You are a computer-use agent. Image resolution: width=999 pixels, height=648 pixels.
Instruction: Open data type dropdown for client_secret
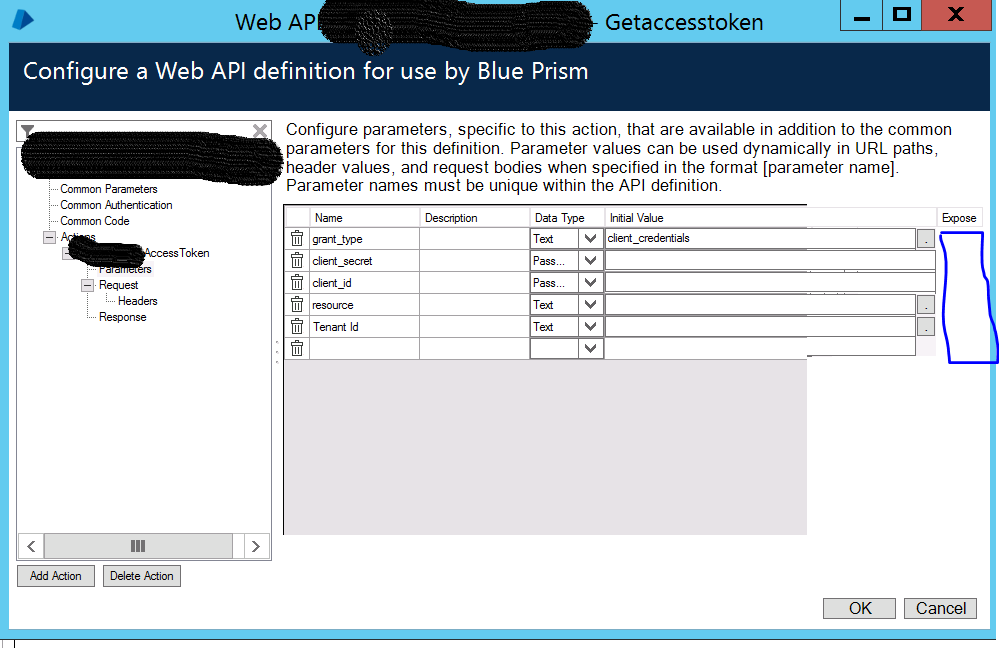click(x=591, y=260)
